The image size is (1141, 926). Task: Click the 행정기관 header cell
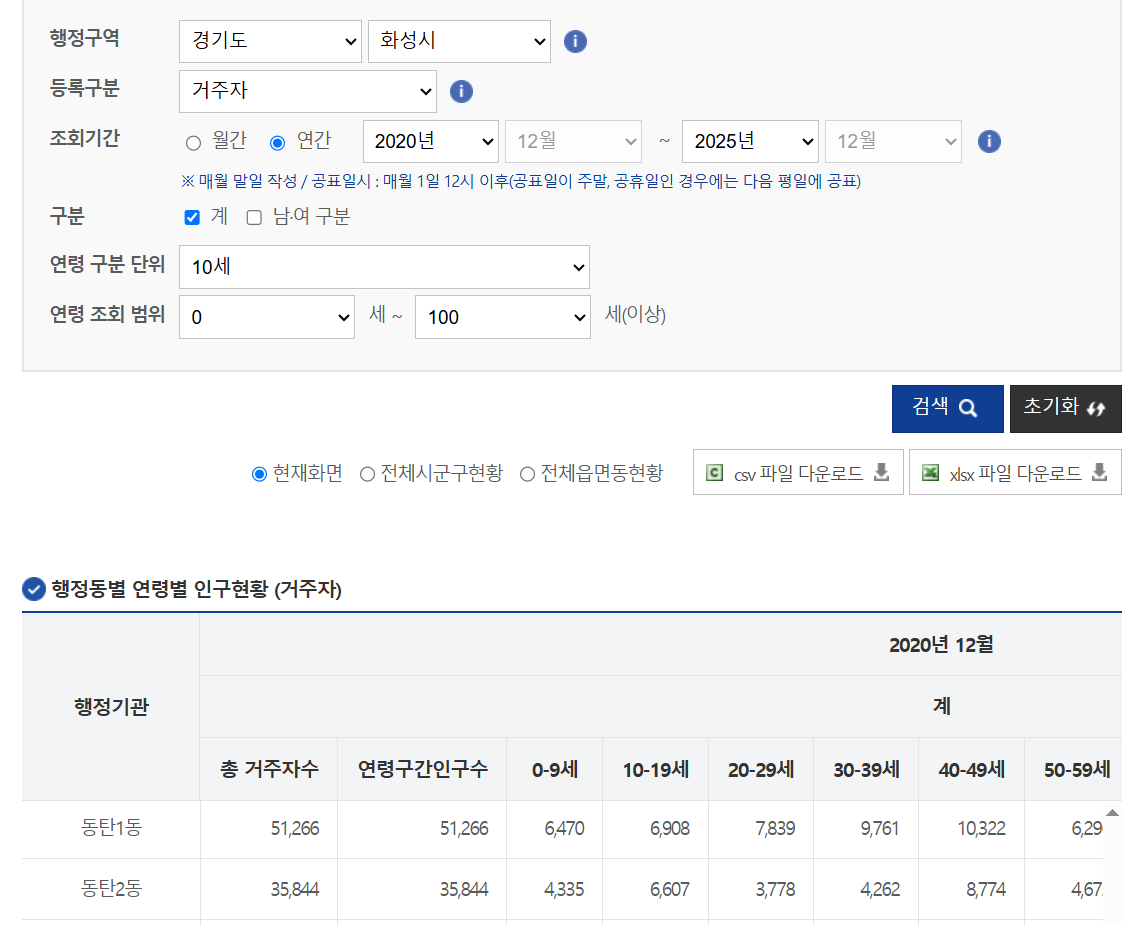click(111, 706)
